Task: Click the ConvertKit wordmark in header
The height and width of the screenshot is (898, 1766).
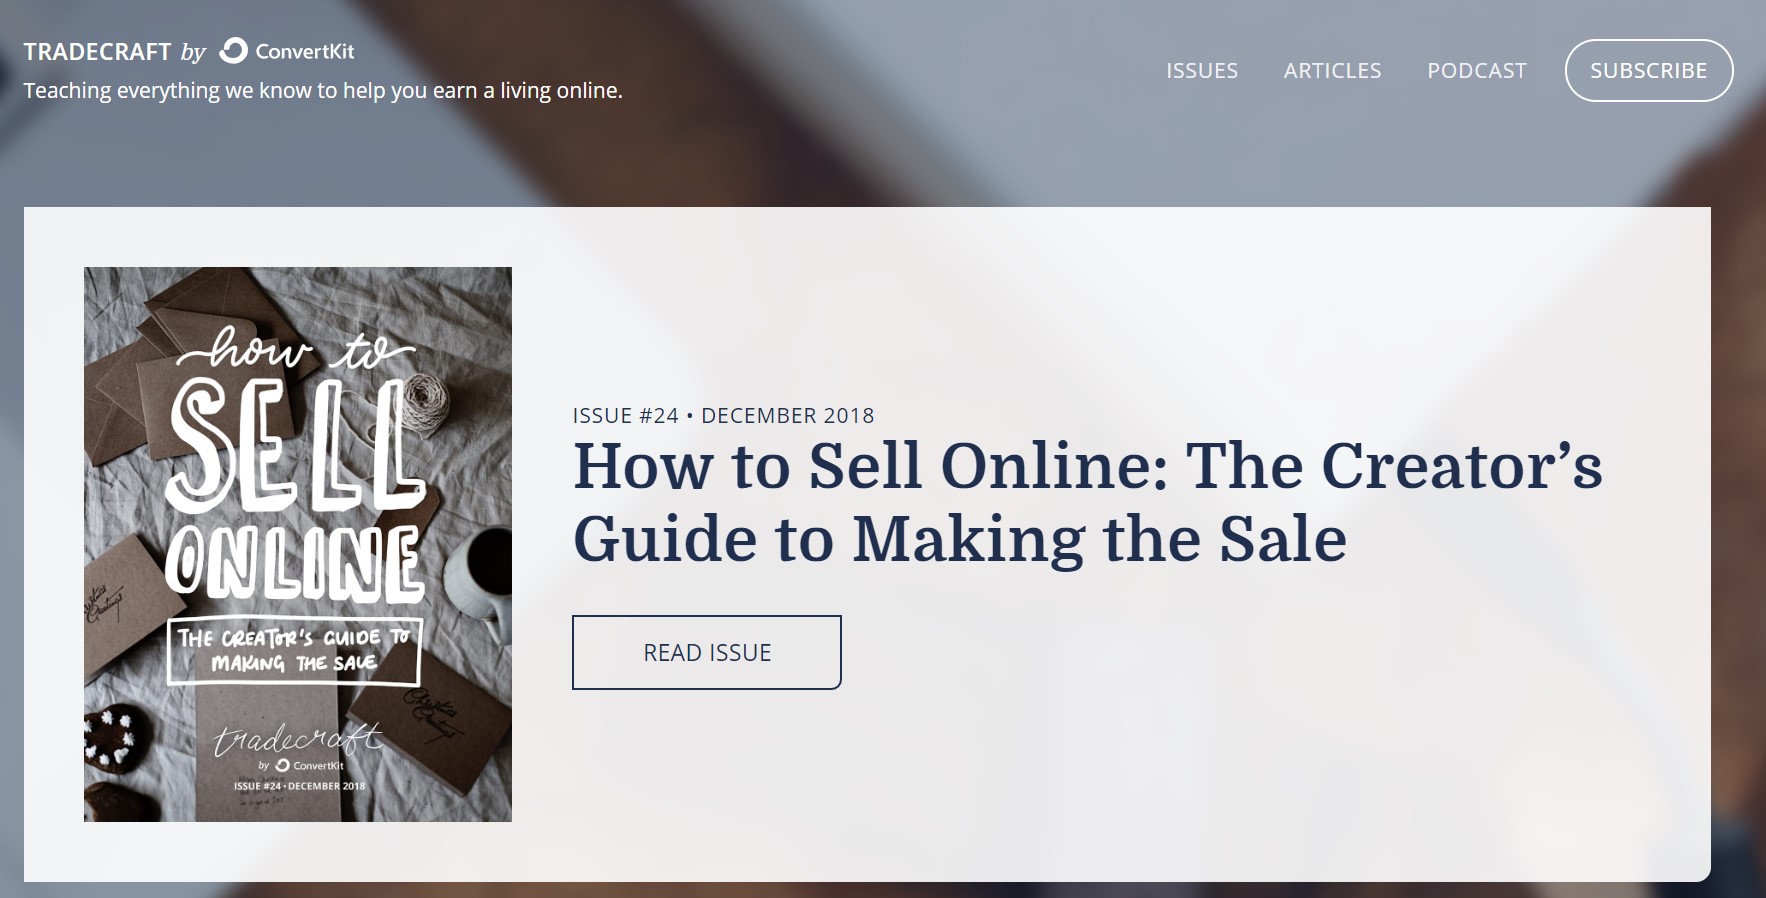Action: tap(305, 52)
